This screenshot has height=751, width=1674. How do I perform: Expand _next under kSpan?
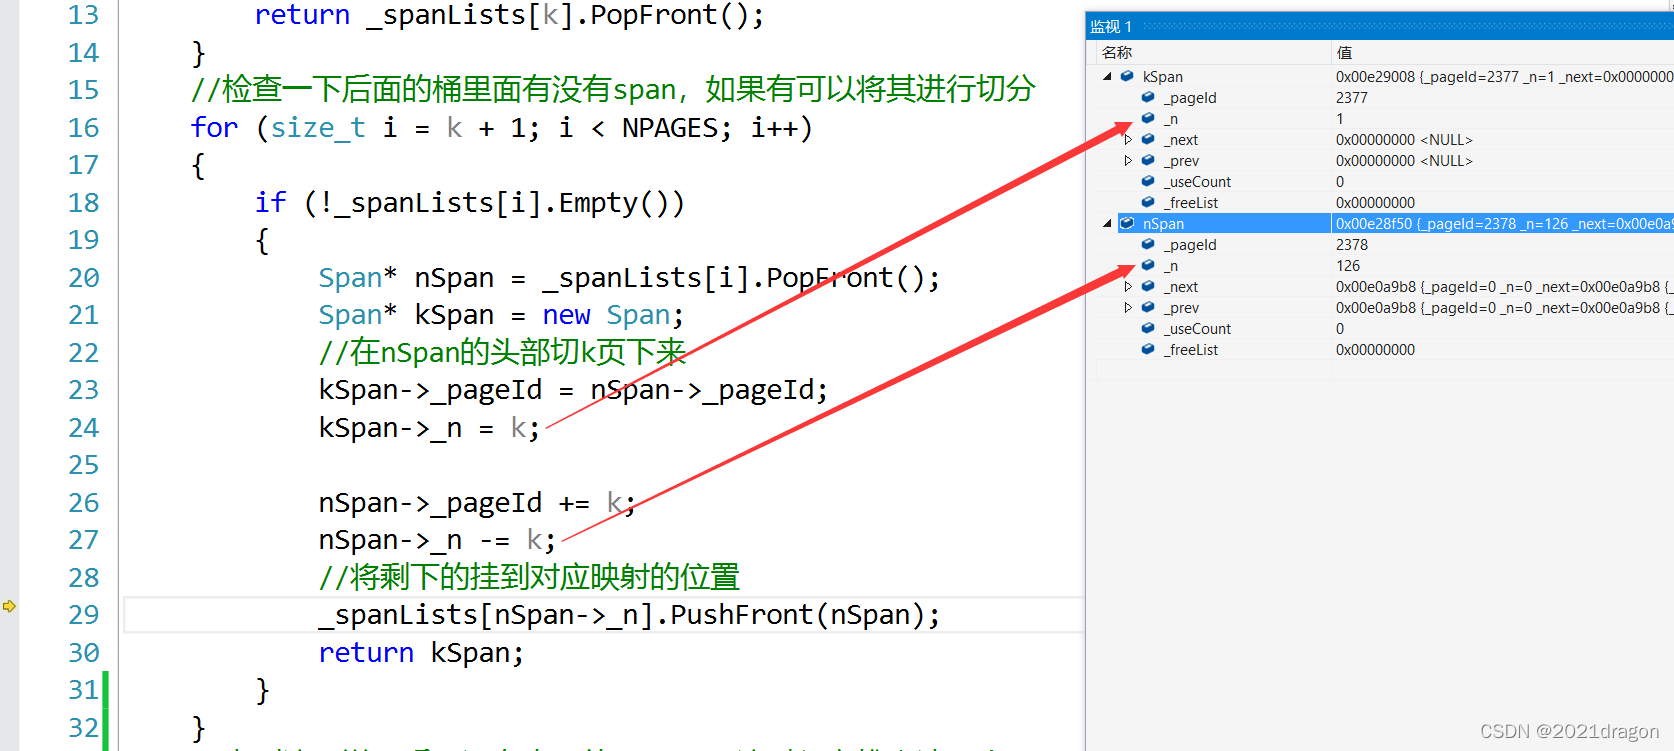tap(1128, 139)
